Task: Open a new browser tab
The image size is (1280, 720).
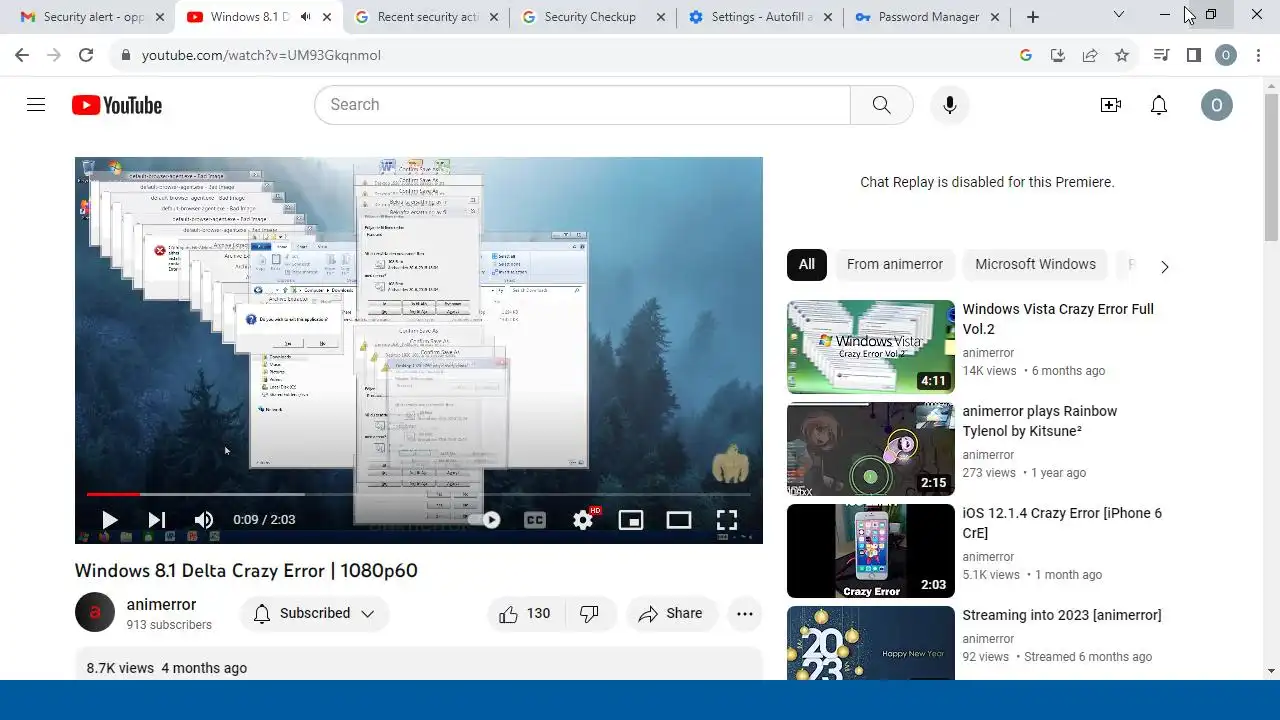Action: (x=1033, y=17)
